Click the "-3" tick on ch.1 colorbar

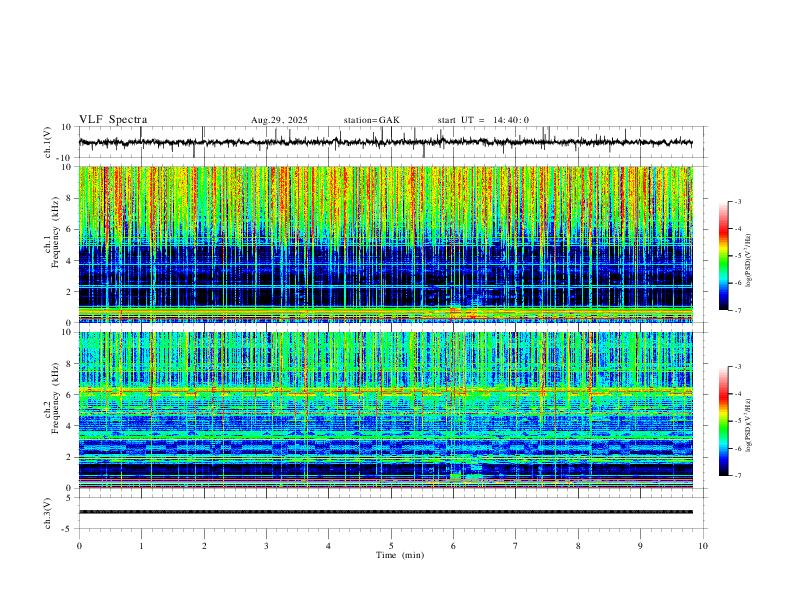point(737,201)
